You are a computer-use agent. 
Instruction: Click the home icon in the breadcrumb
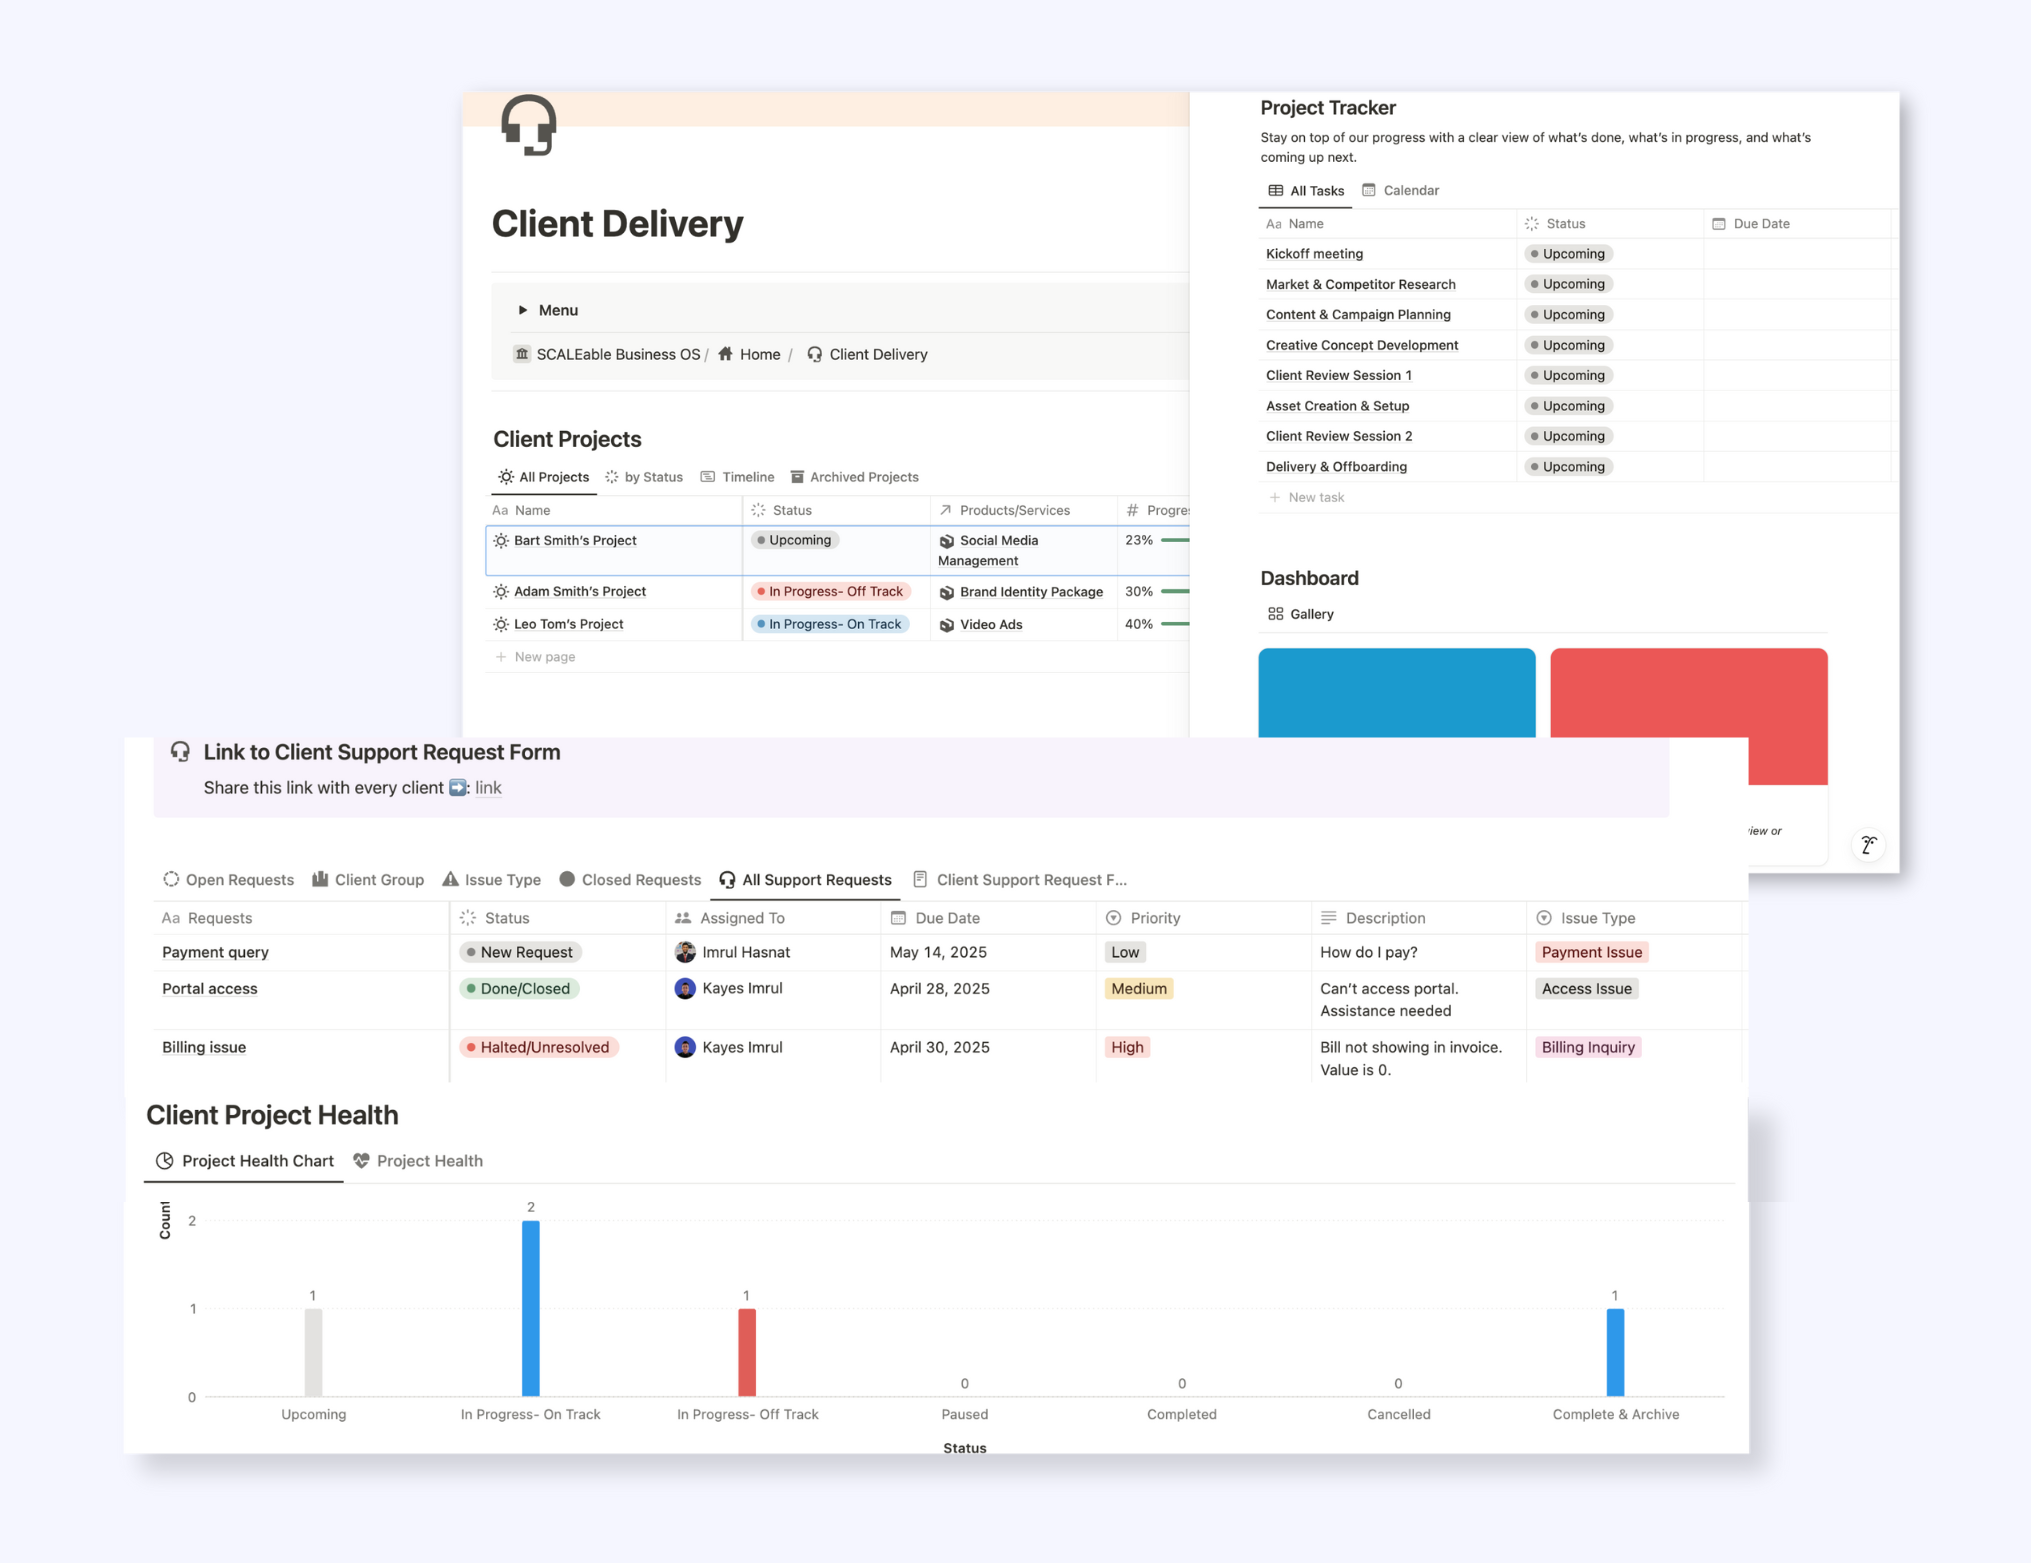point(727,354)
